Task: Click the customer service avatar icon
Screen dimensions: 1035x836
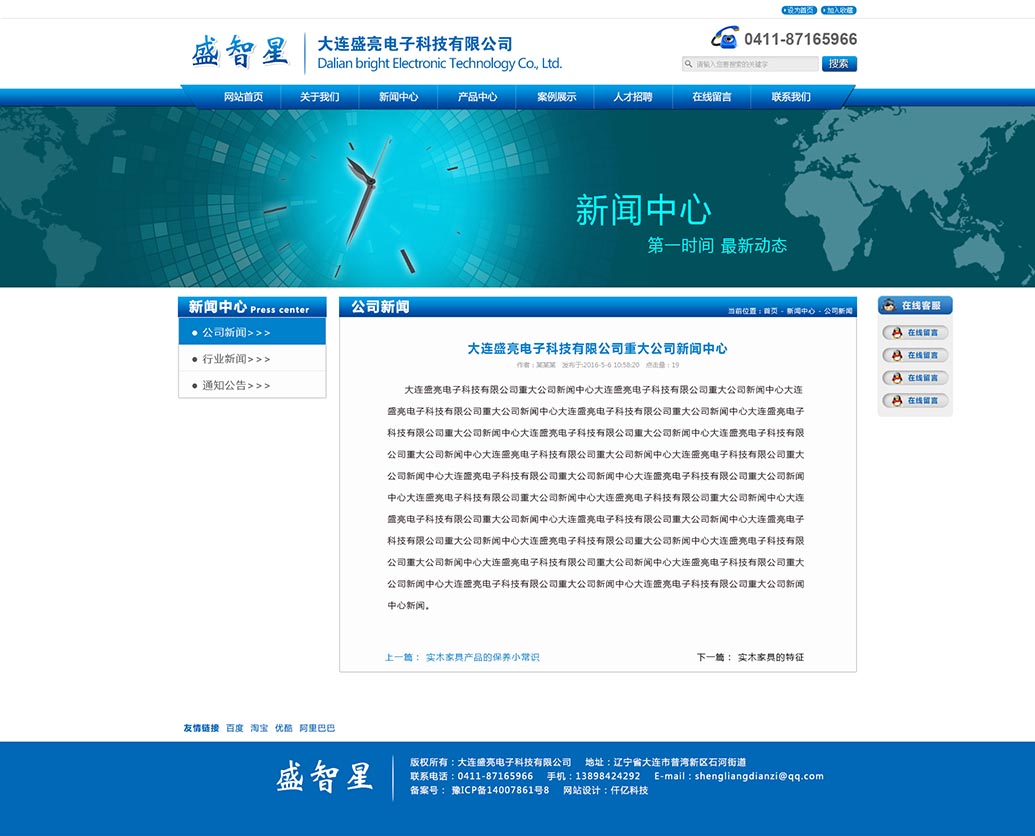Action: [x=889, y=306]
